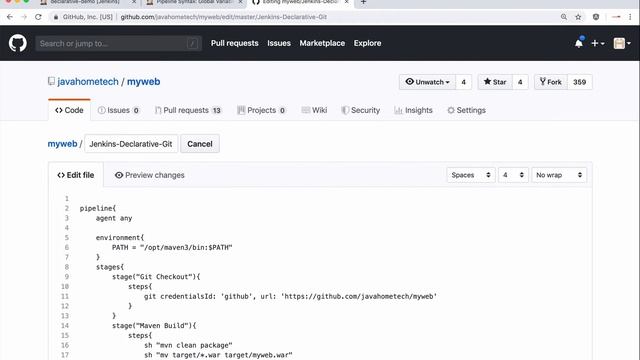Open the myweb repository title link
The height and width of the screenshot is (360, 640).
(143, 82)
